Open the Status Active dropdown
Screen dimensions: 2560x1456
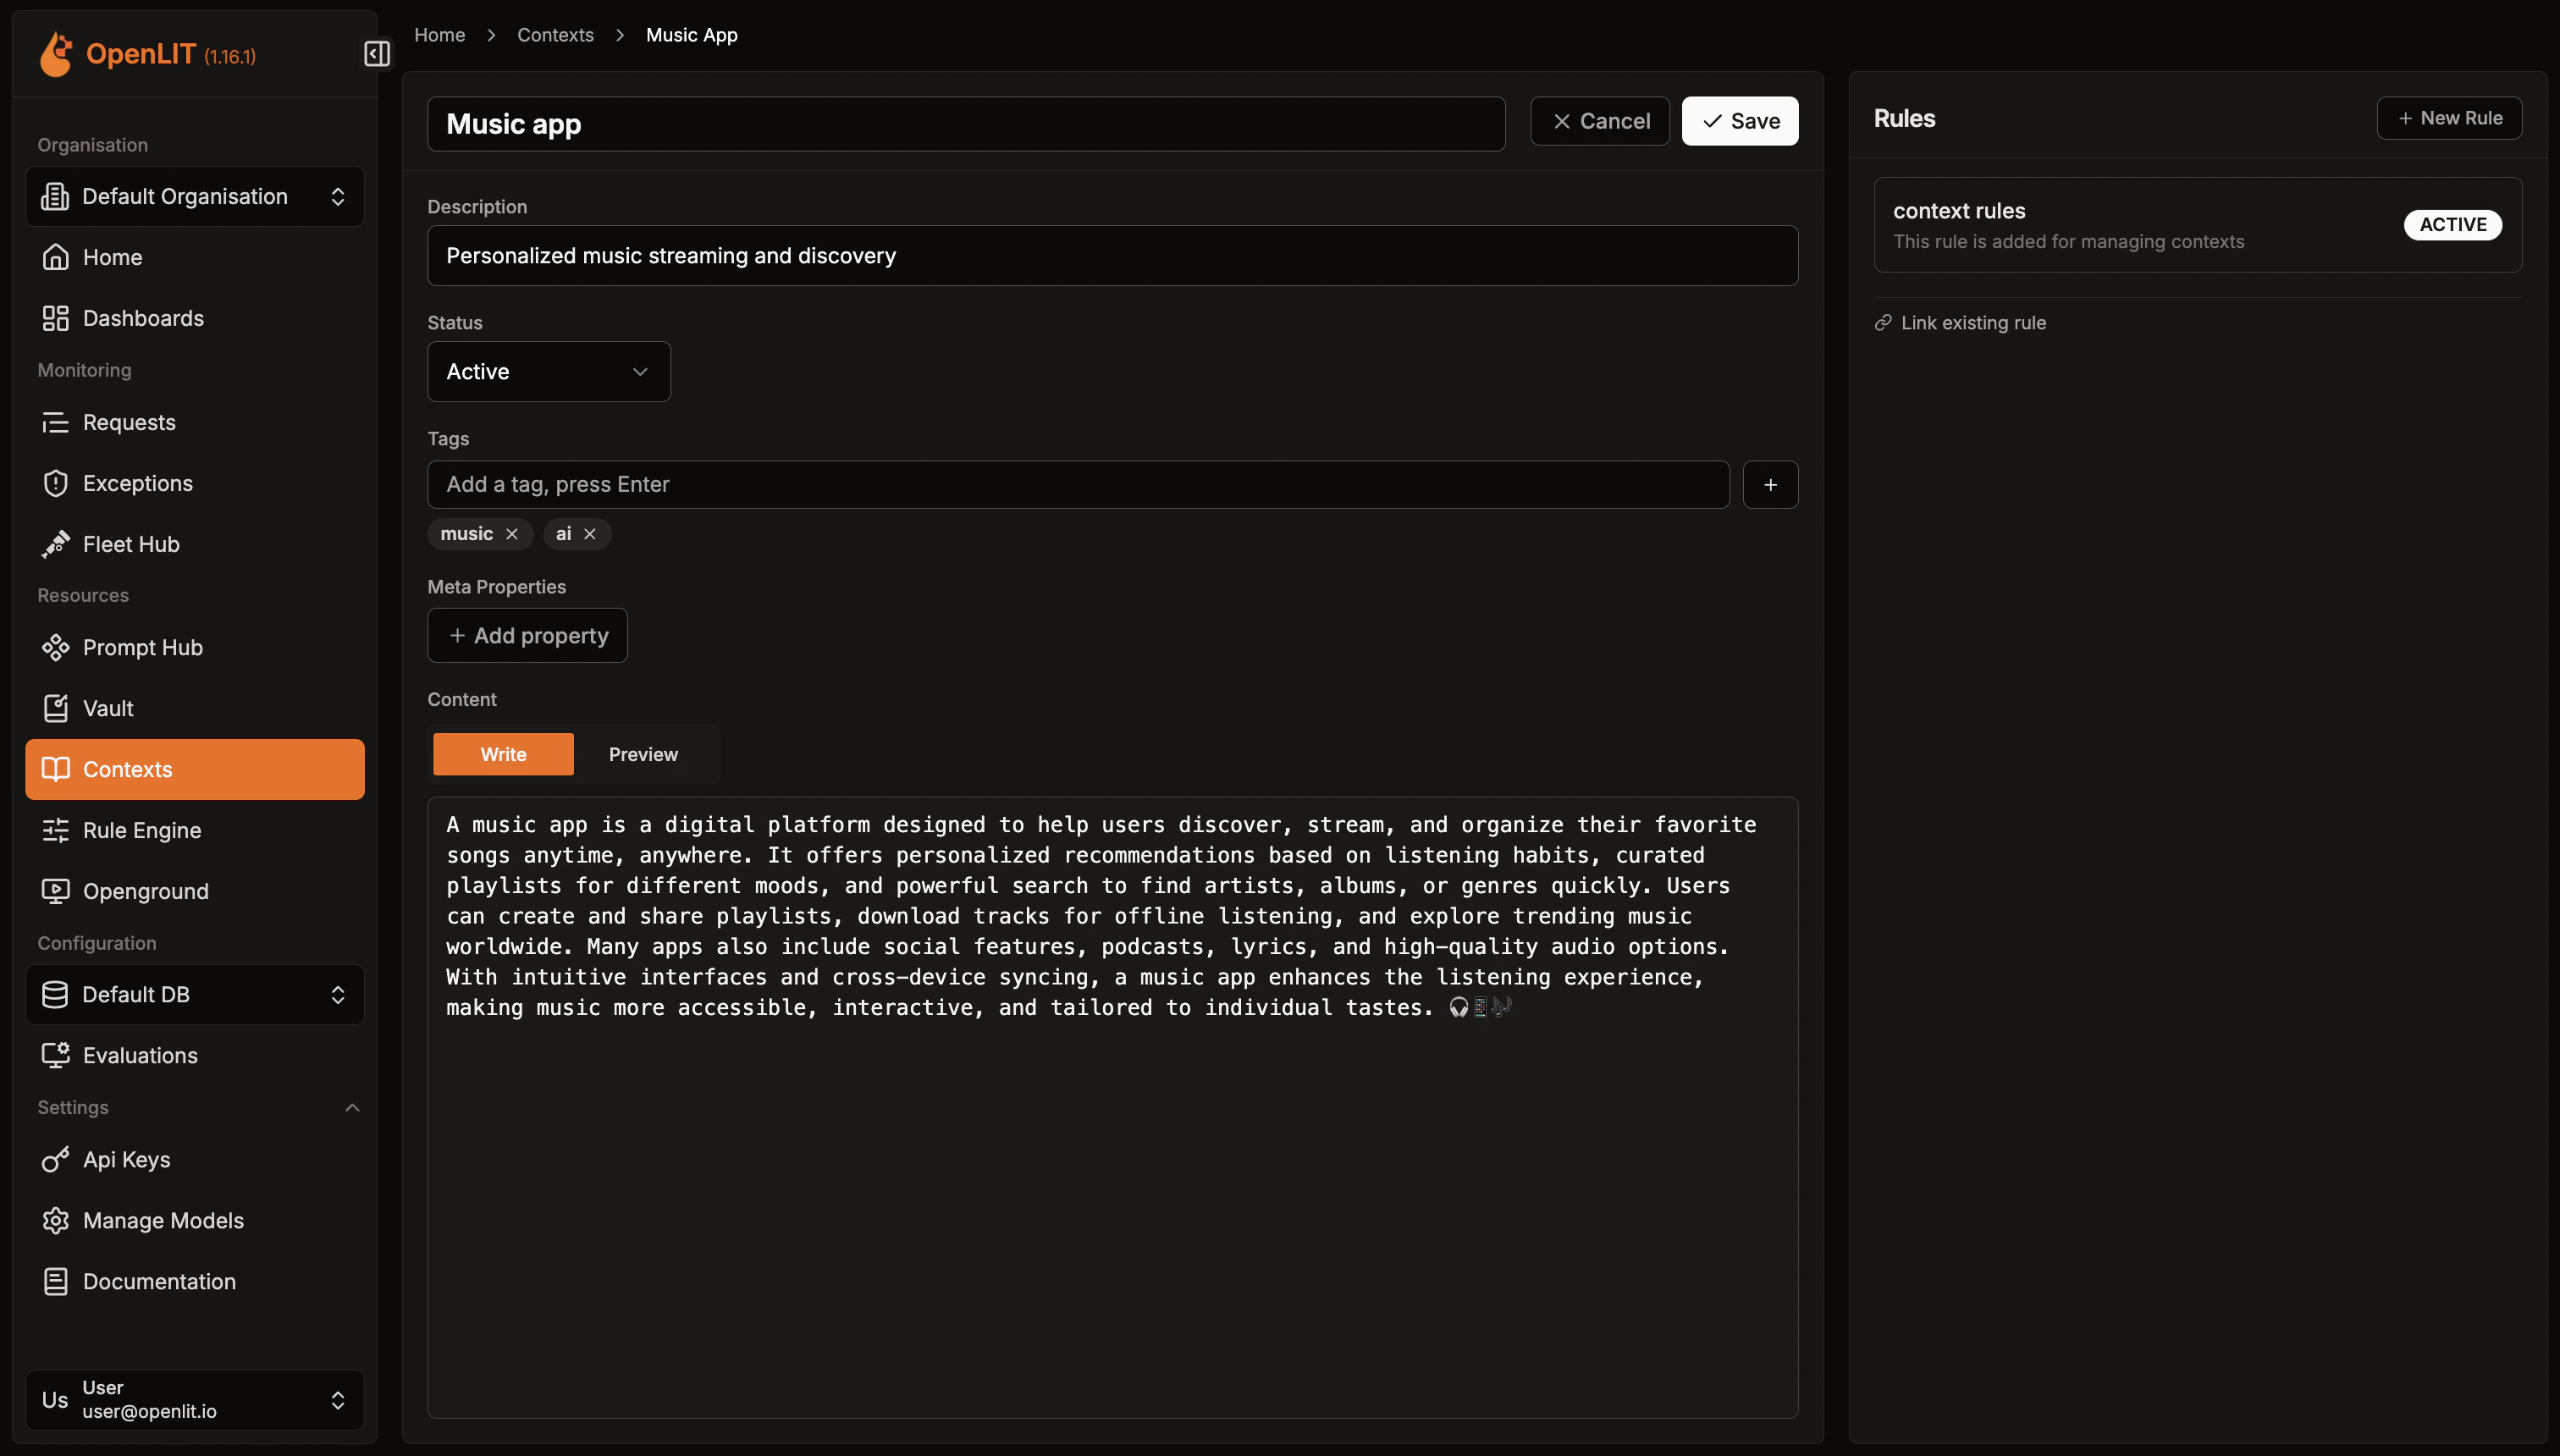[x=548, y=372]
